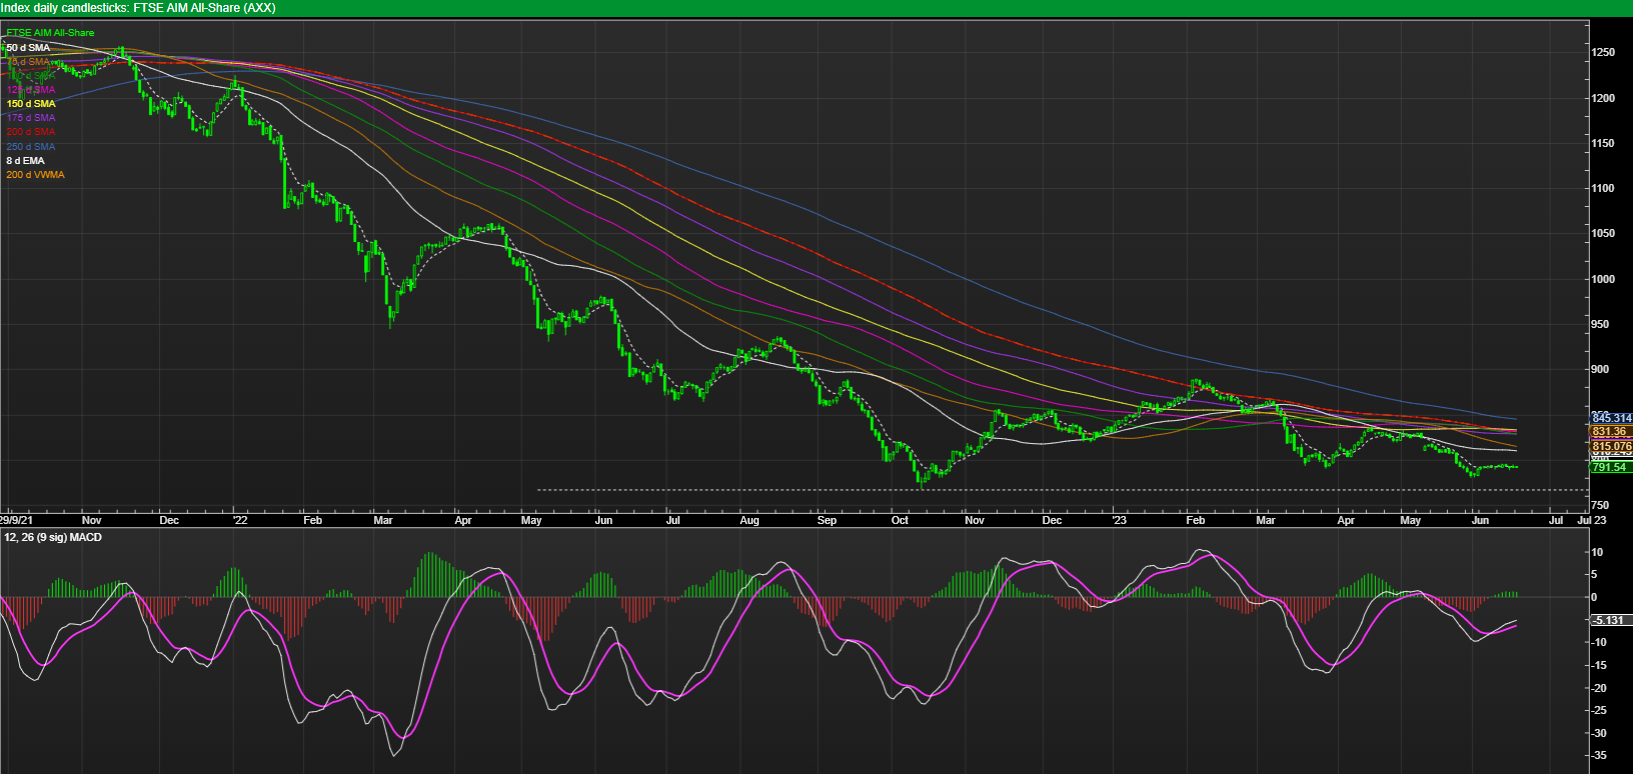This screenshot has height=774, width=1633.
Task: Select the 'Oct' date axis label
Action: (x=900, y=520)
